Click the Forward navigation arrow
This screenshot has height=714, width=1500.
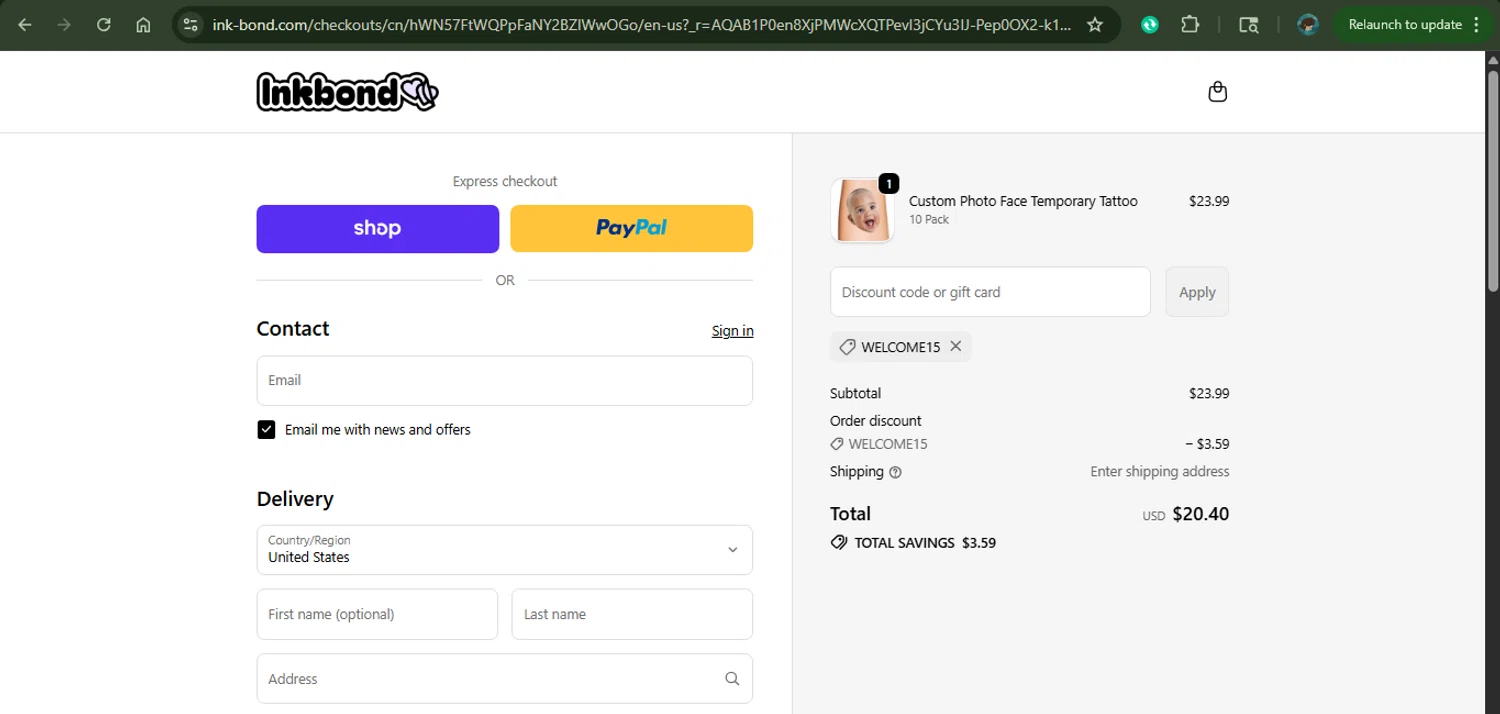64,25
